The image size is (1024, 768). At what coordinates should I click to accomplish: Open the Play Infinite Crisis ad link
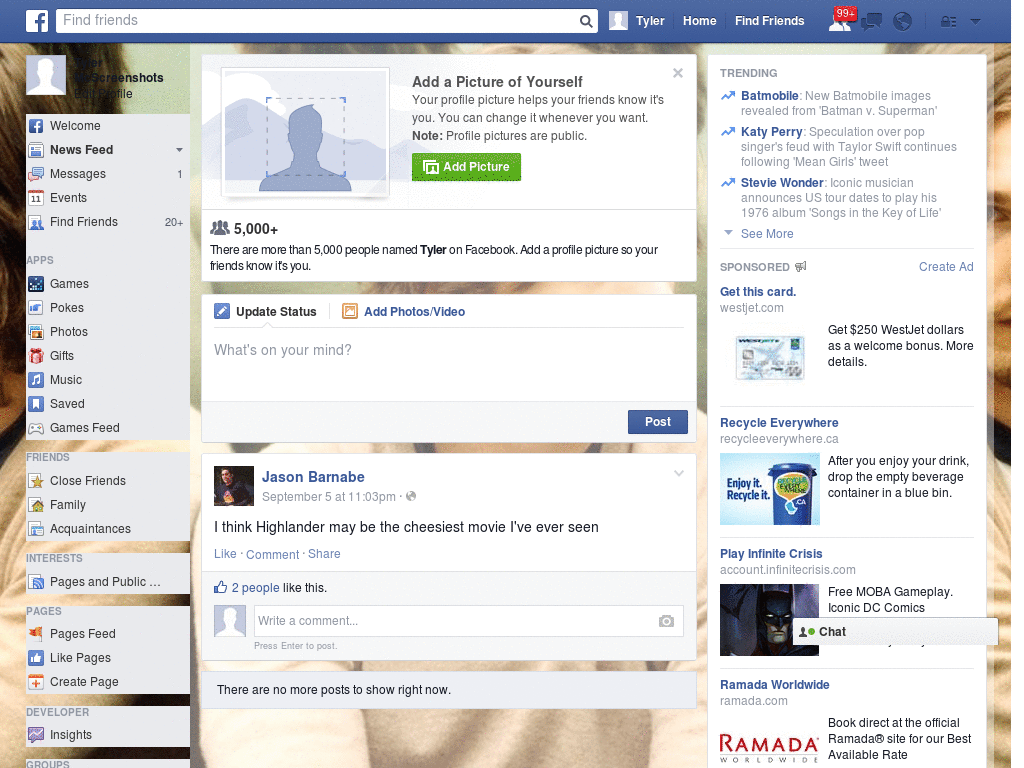771,554
